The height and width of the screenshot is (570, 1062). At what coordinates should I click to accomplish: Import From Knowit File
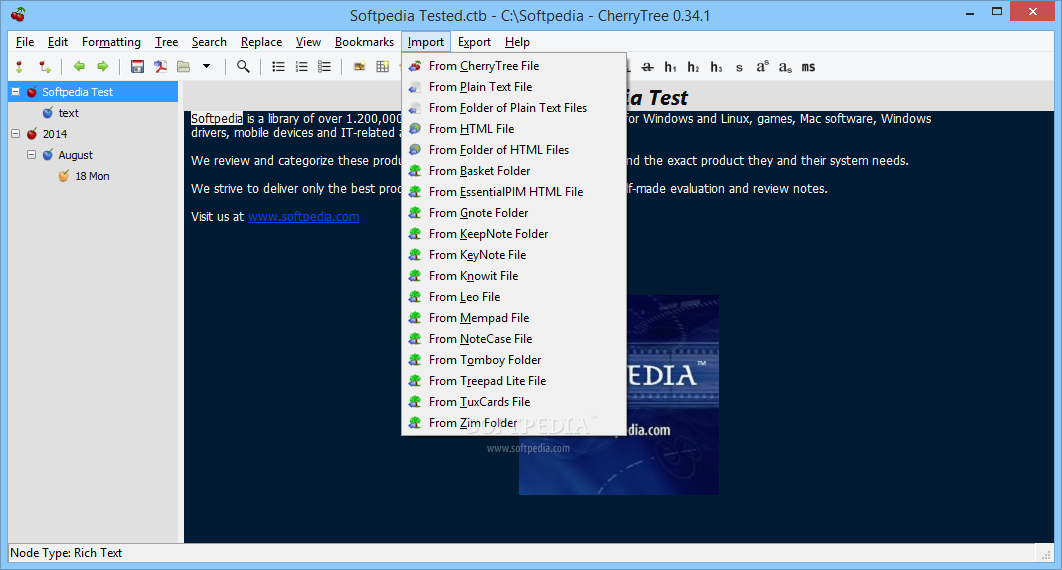[513, 276]
